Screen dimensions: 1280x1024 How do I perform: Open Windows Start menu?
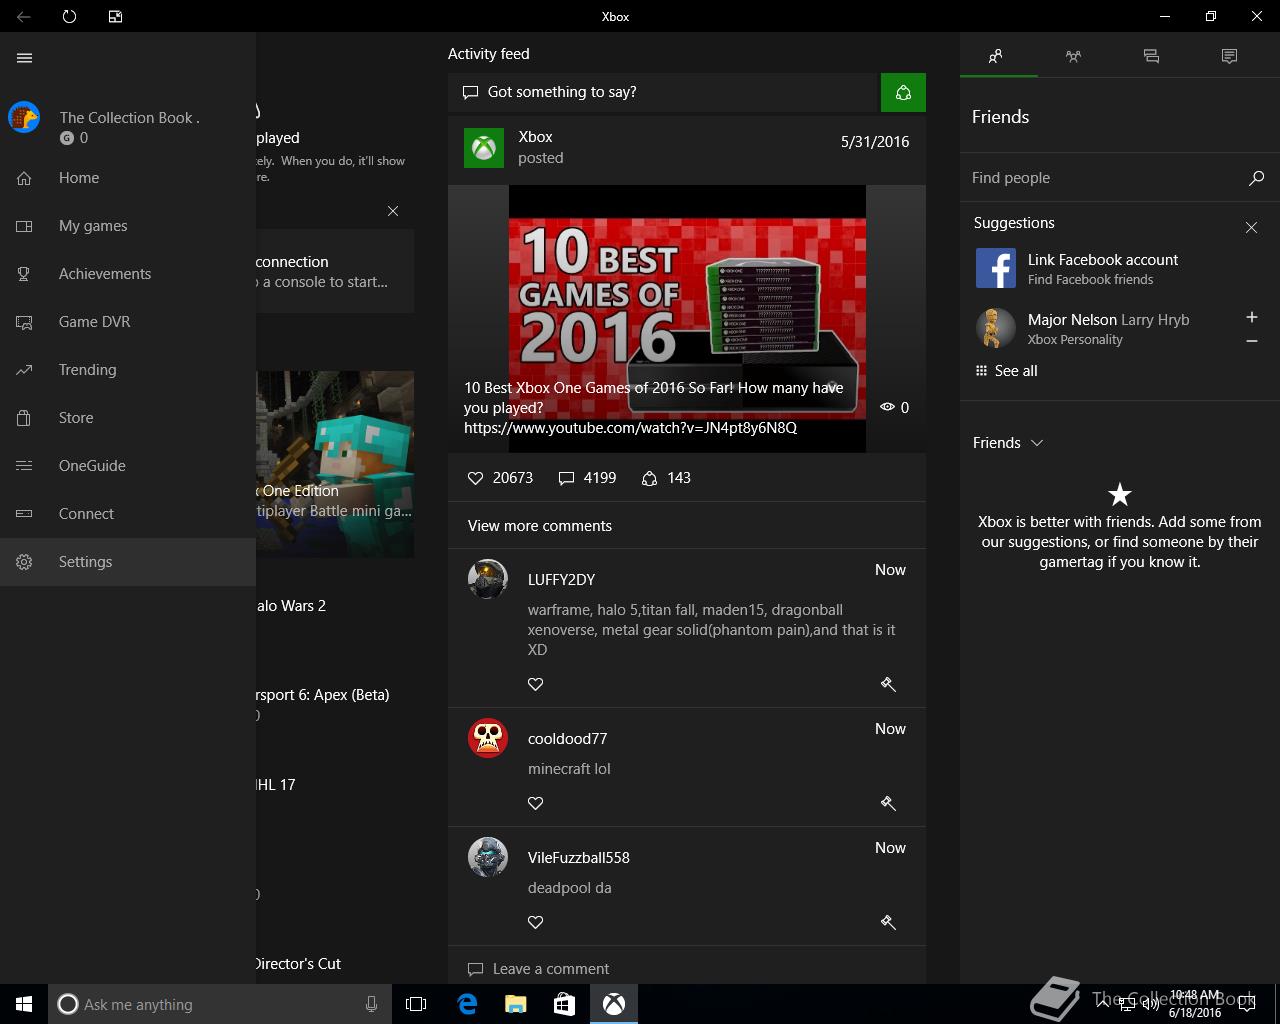click(24, 1004)
